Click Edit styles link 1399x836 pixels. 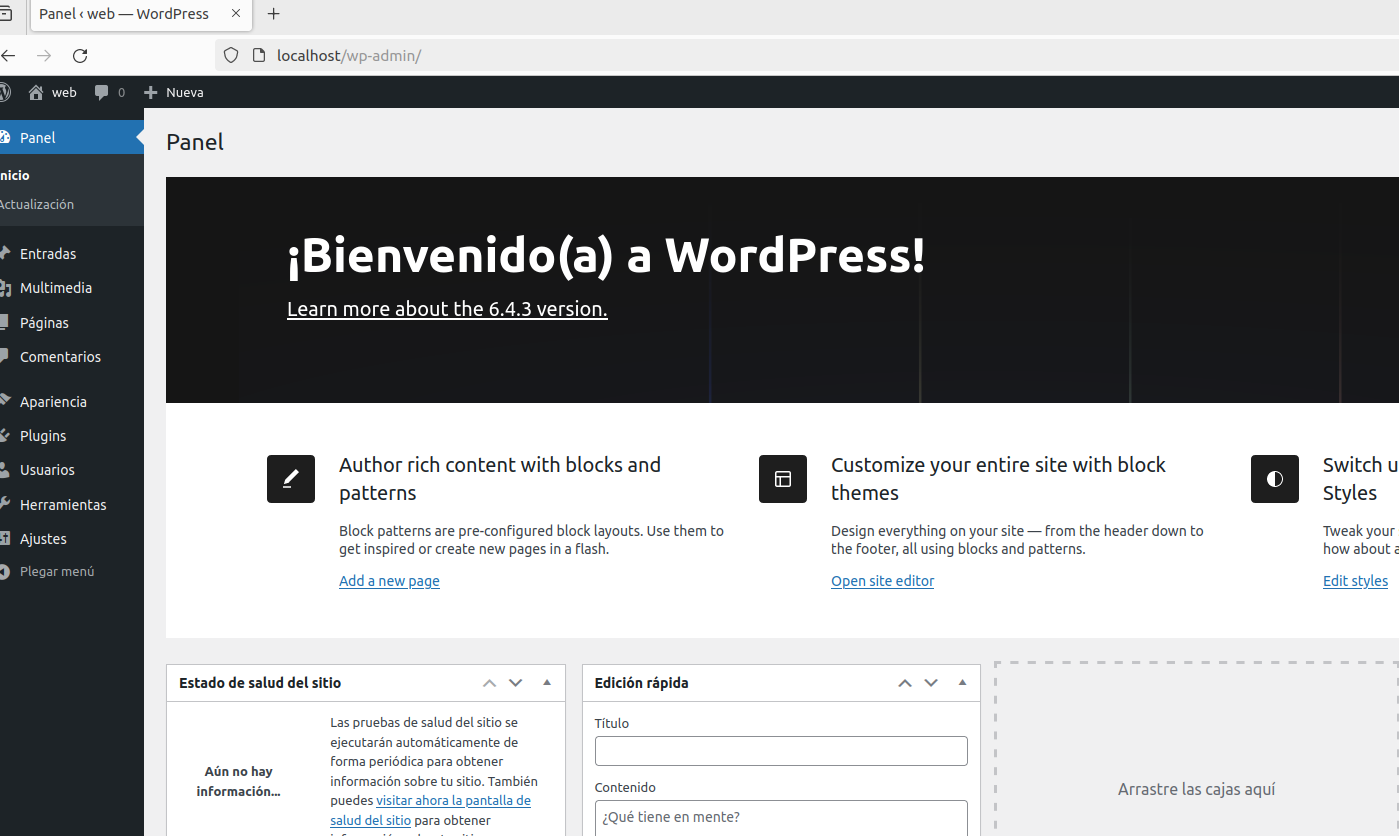[x=1355, y=581]
